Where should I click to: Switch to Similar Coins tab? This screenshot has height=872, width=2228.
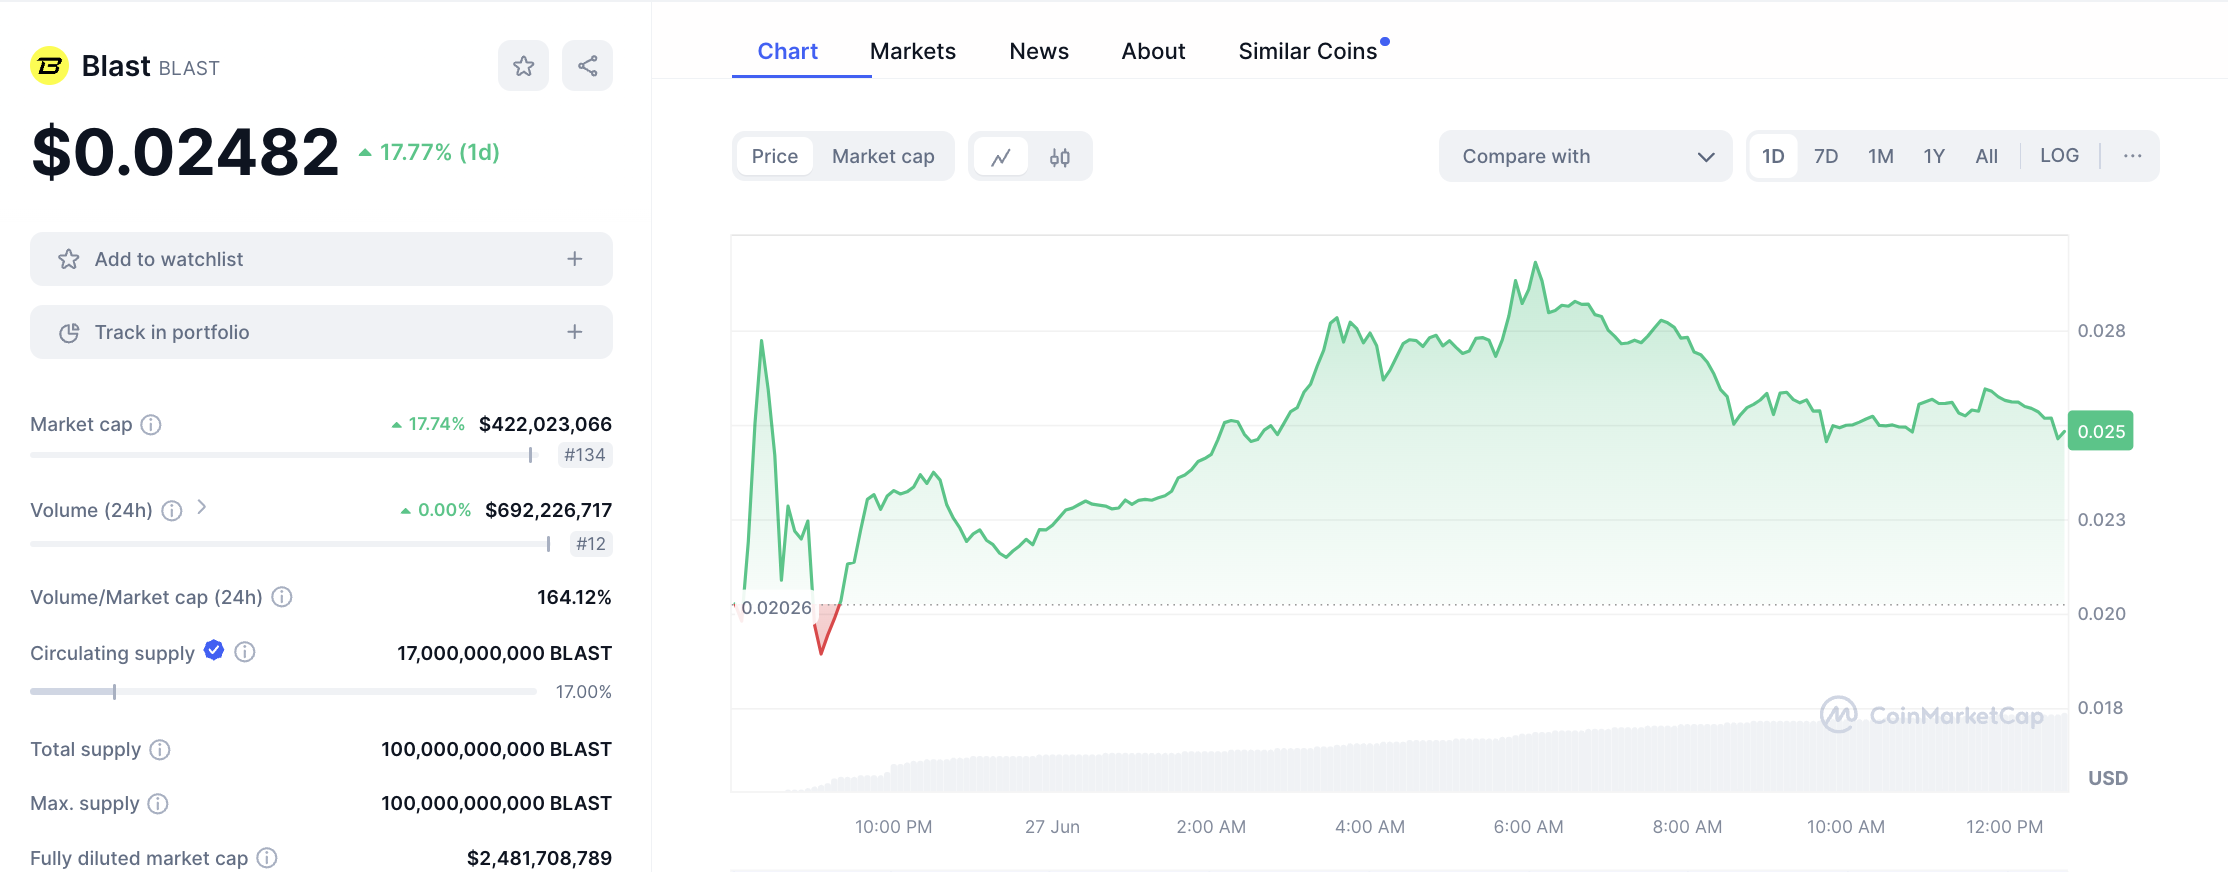1307,51
